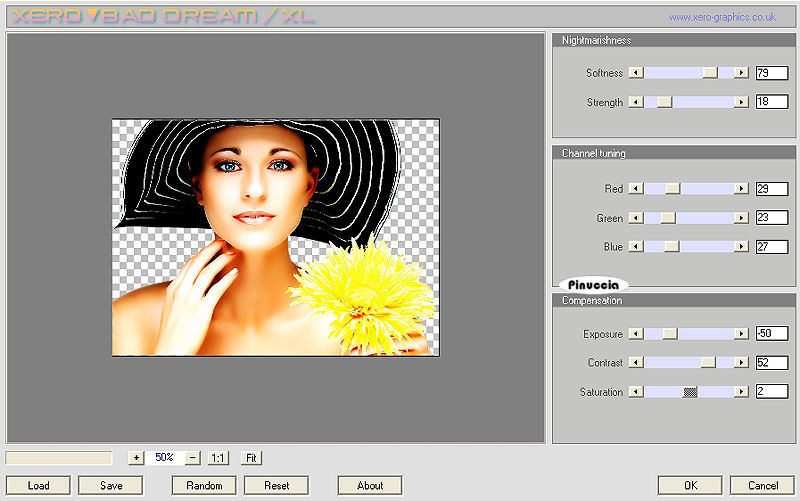Open the xero-graphics.co.uk website link

coord(722,17)
